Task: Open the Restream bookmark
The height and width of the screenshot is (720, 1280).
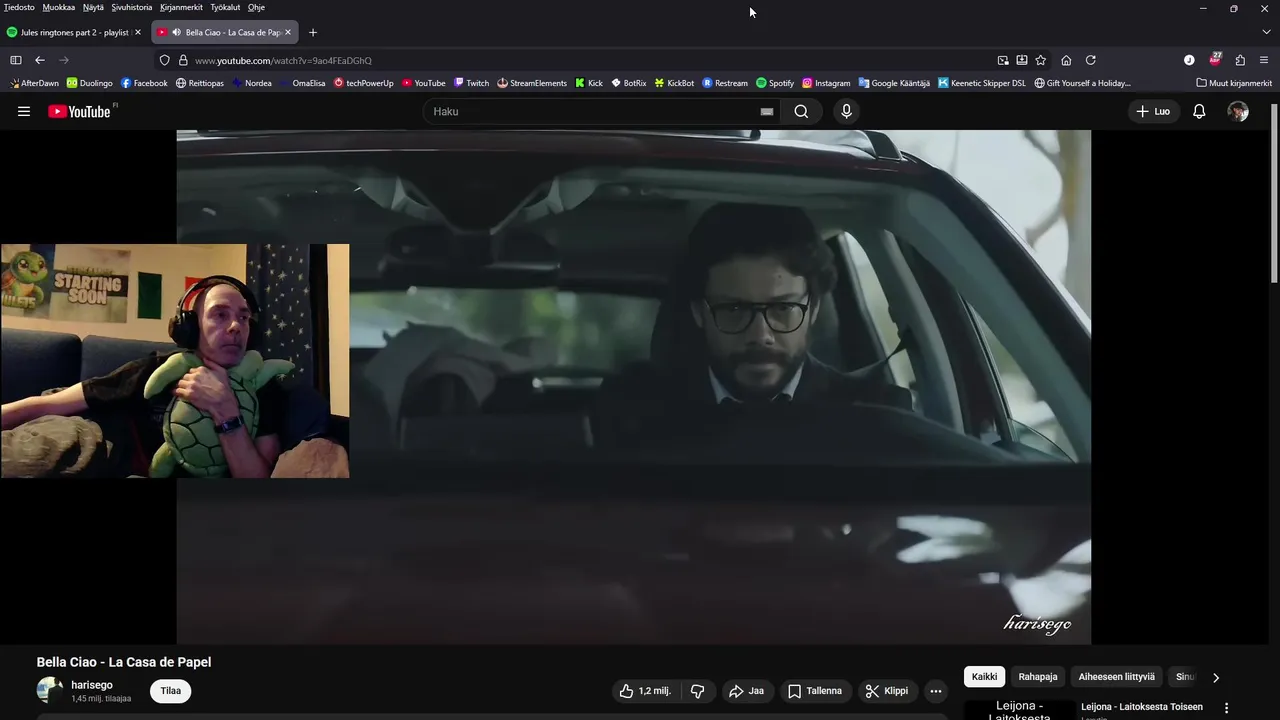Action: point(725,83)
